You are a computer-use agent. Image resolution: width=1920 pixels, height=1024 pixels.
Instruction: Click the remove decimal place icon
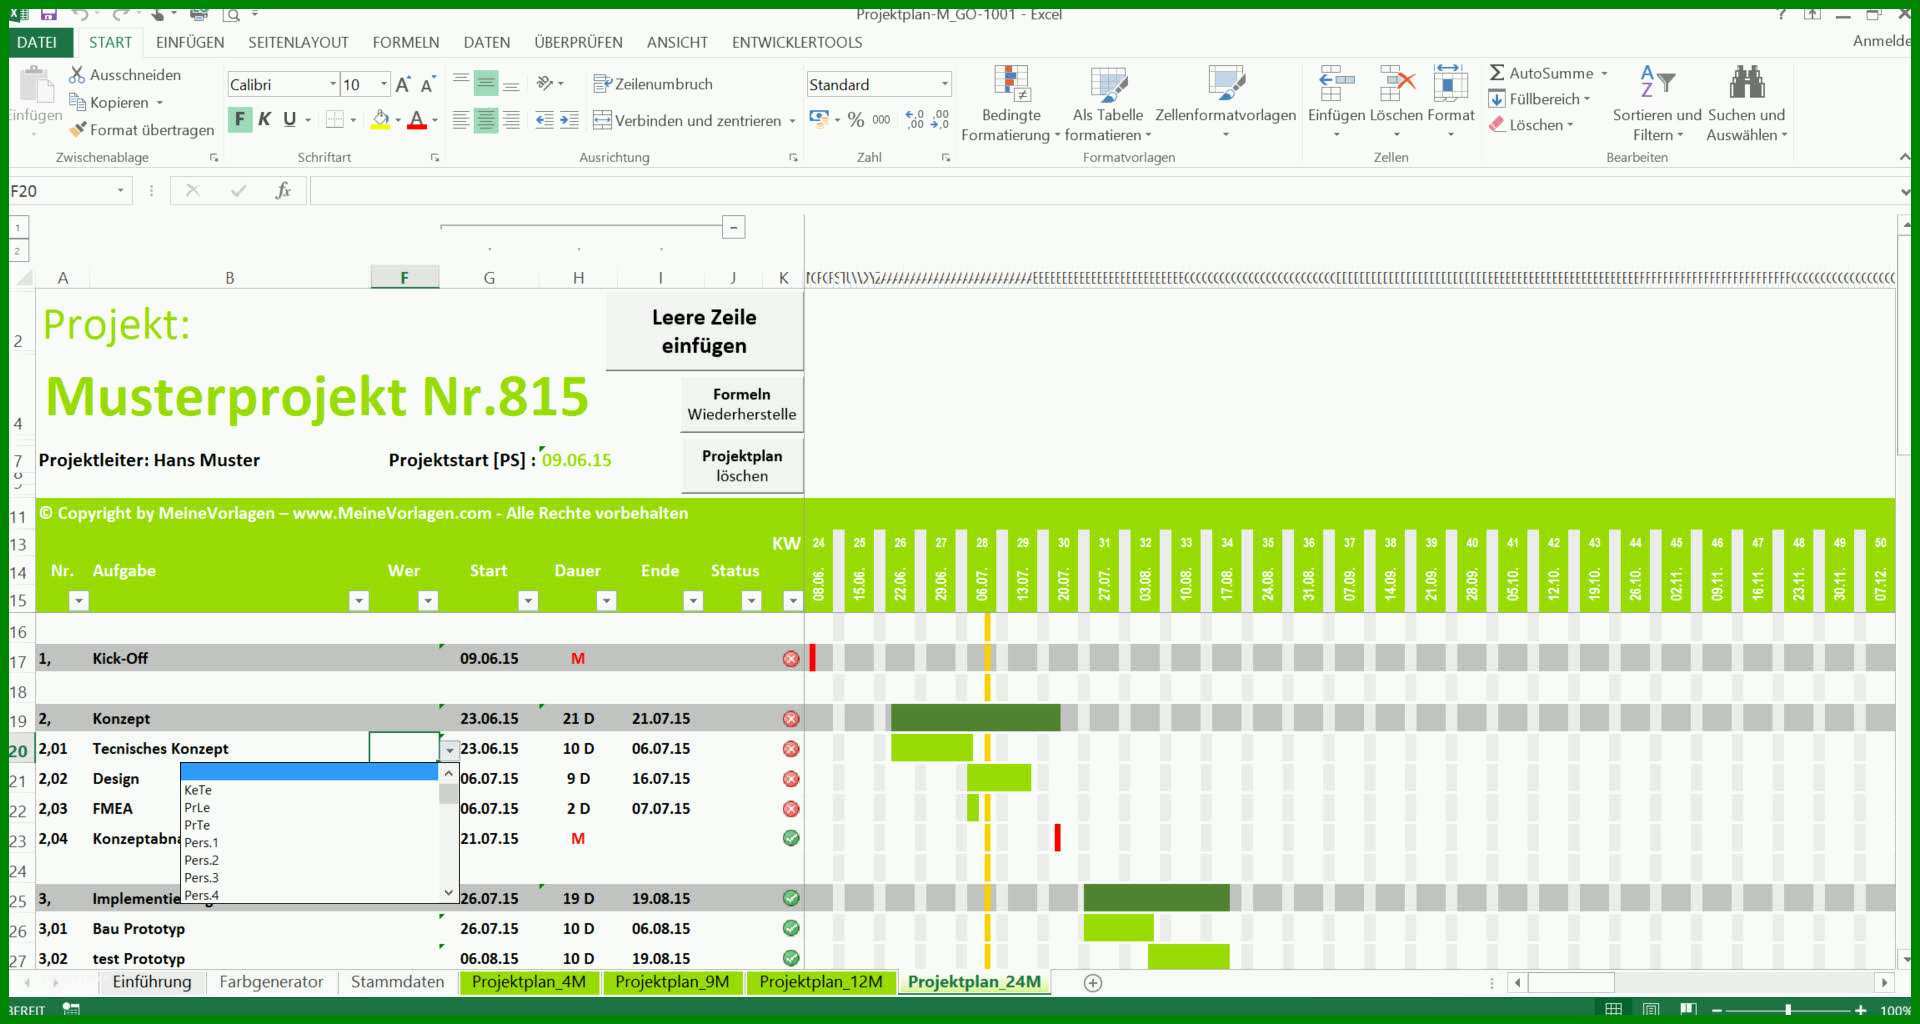point(940,119)
